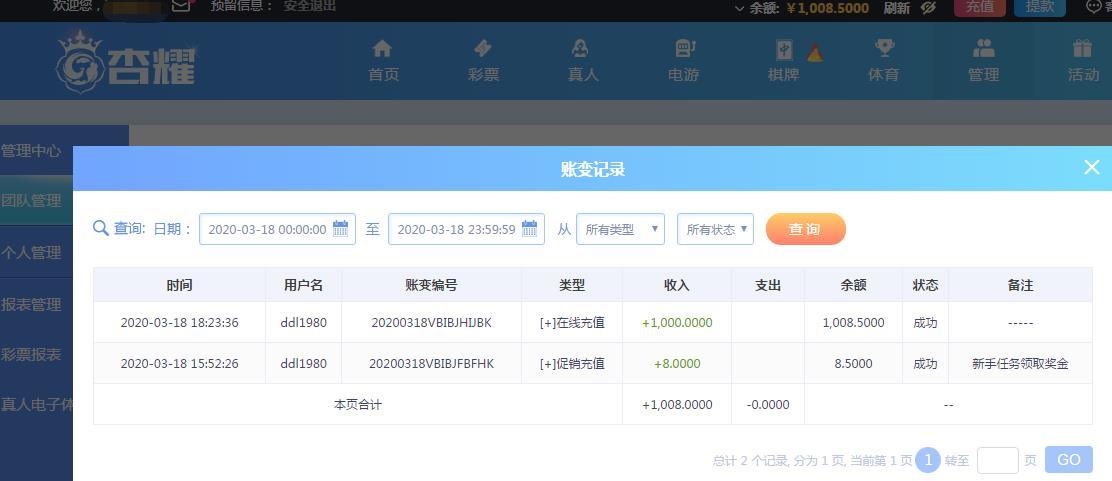
Task: Expand the 所有状态 status dropdown
Action: click(715, 229)
